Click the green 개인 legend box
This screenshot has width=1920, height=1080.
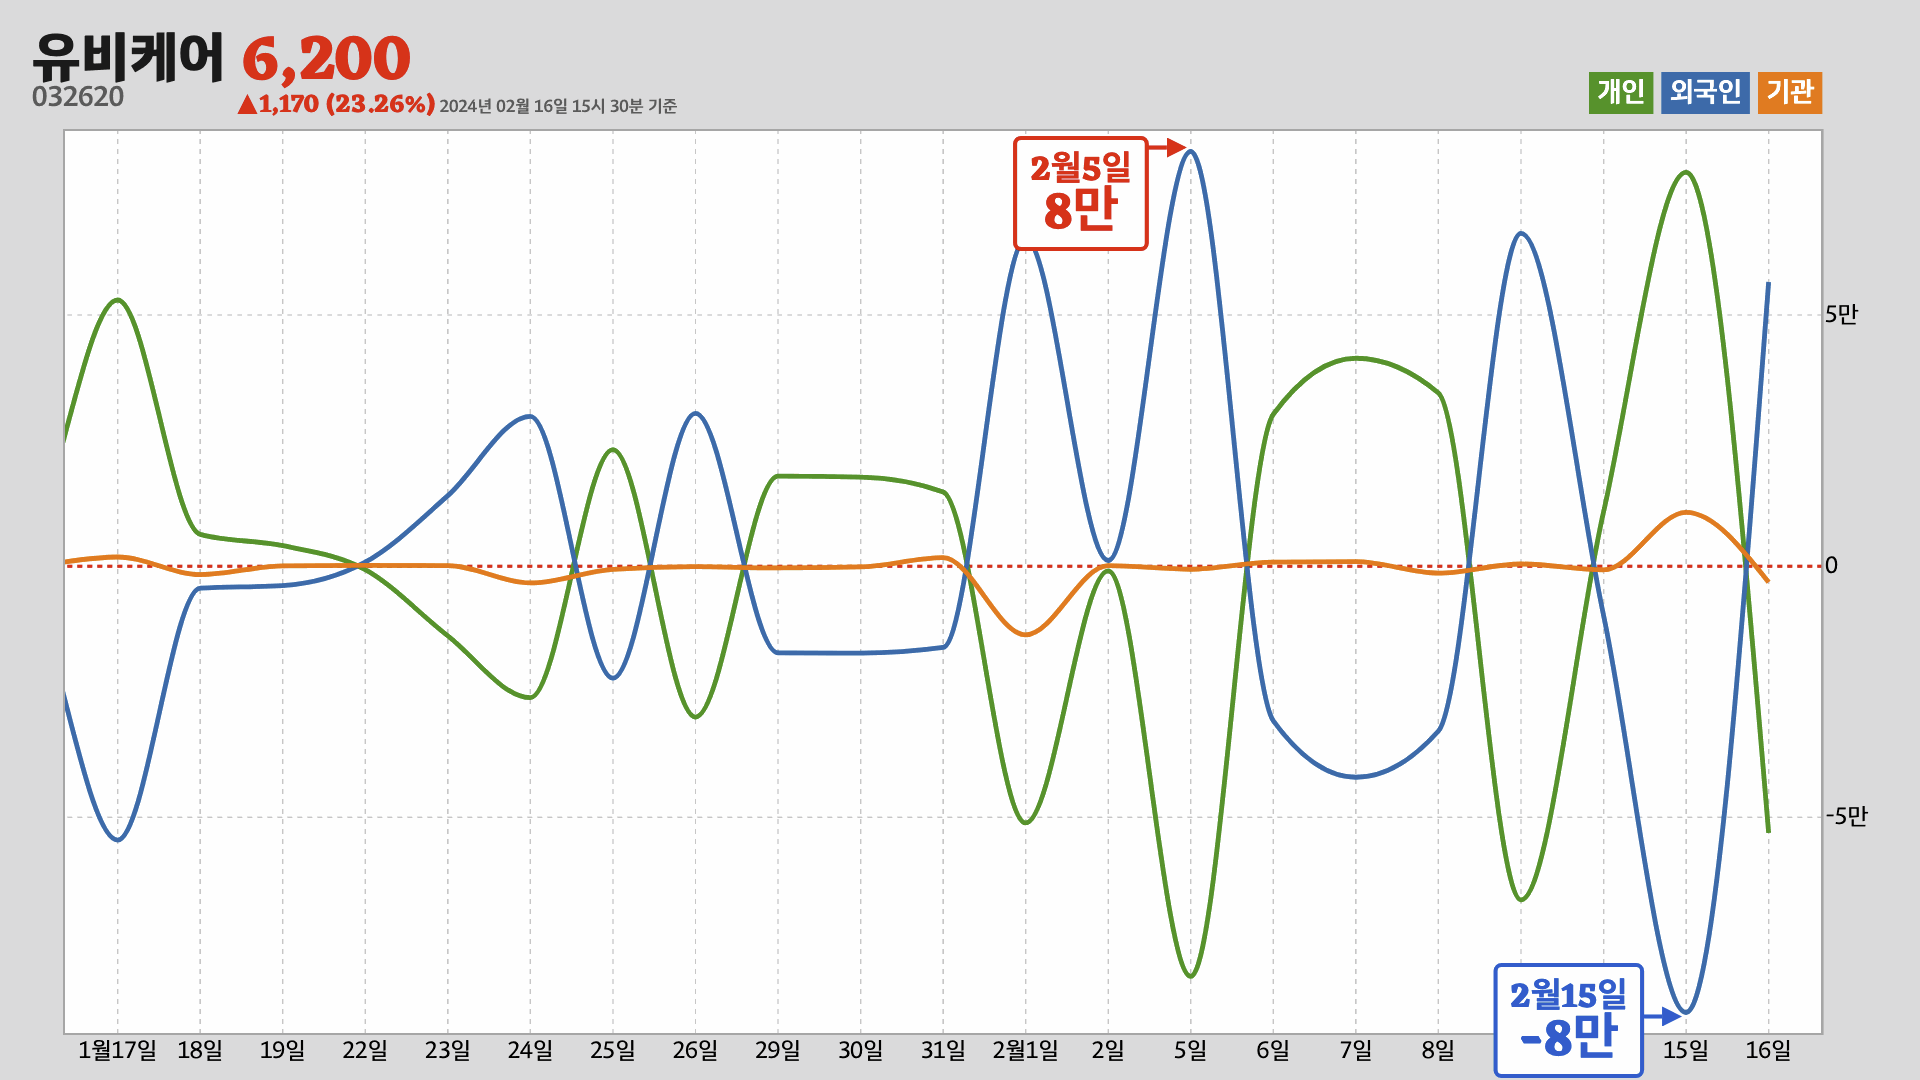point(1621,93)
